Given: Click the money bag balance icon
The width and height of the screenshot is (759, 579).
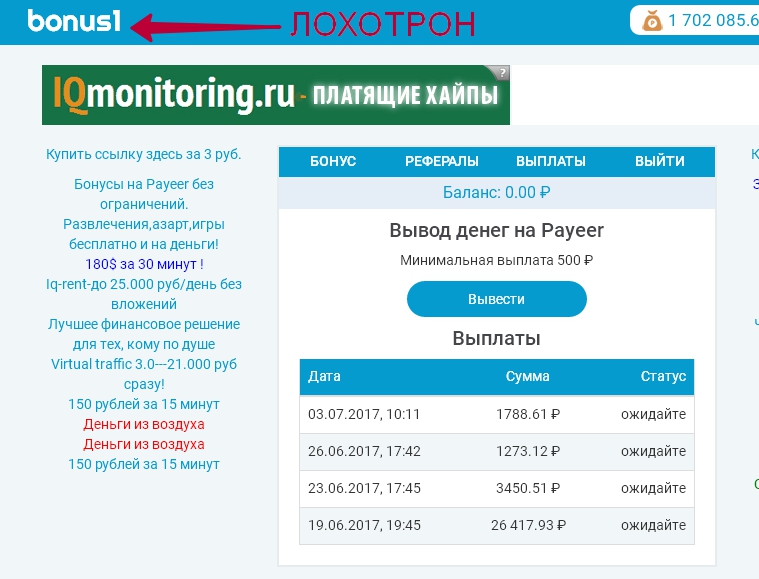Looking at the screenshot, I should click(x=652, y=21).
